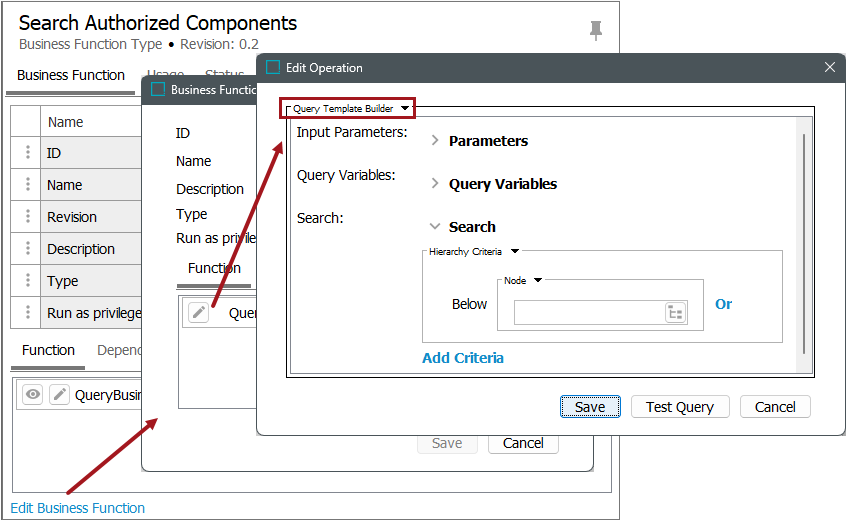
Task: Open the row menu for Description
Action: click(28, 249)
